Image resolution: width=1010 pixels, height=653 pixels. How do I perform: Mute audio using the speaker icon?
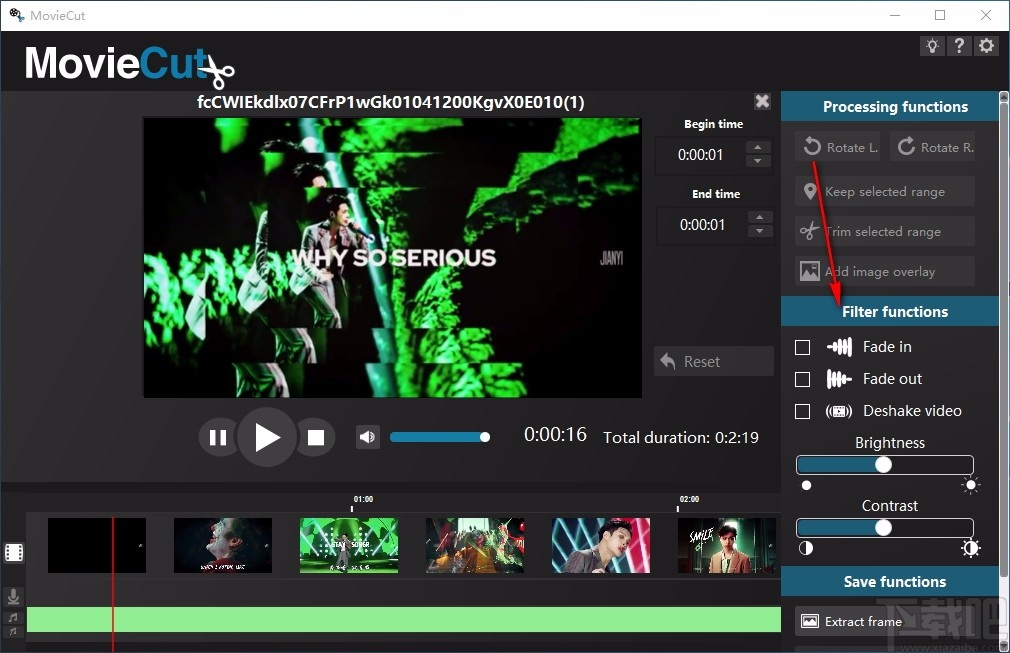[x=367, y=436]
